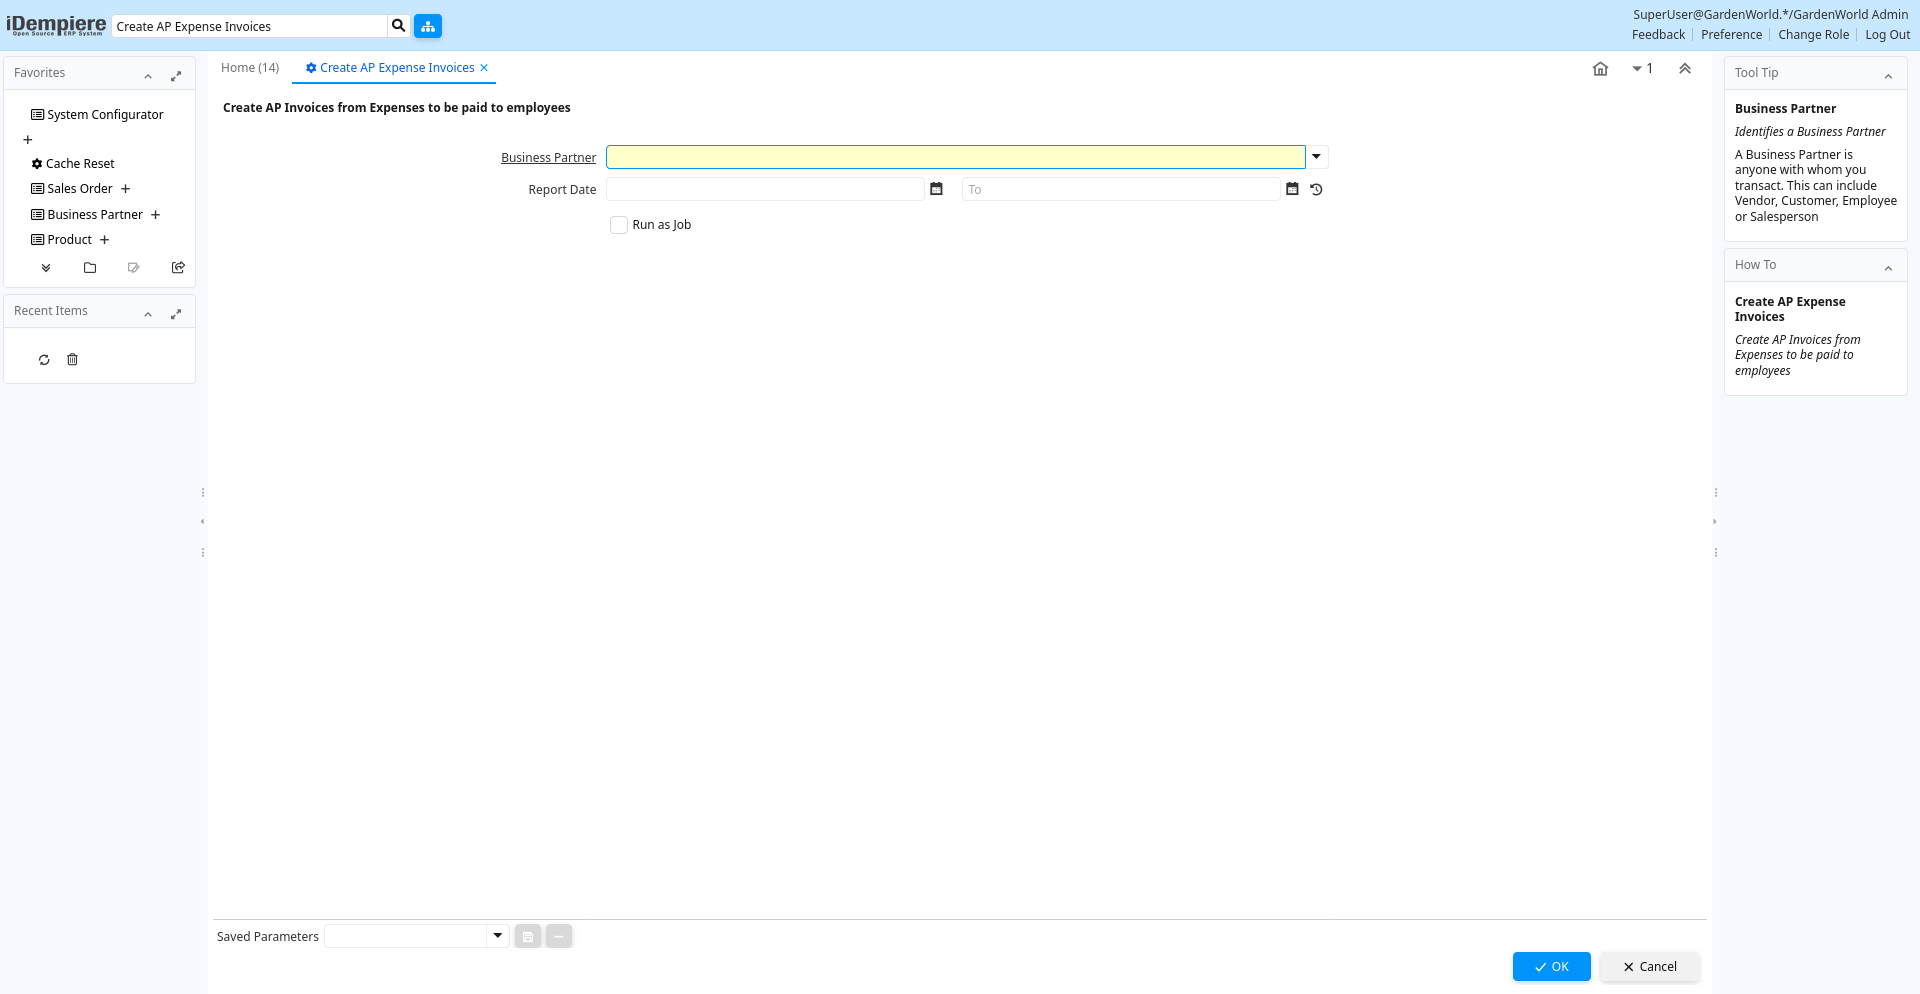This screenshot has height=994, width=1920.
Task: Click the date range history icon
Action: tap(1316, 189)
